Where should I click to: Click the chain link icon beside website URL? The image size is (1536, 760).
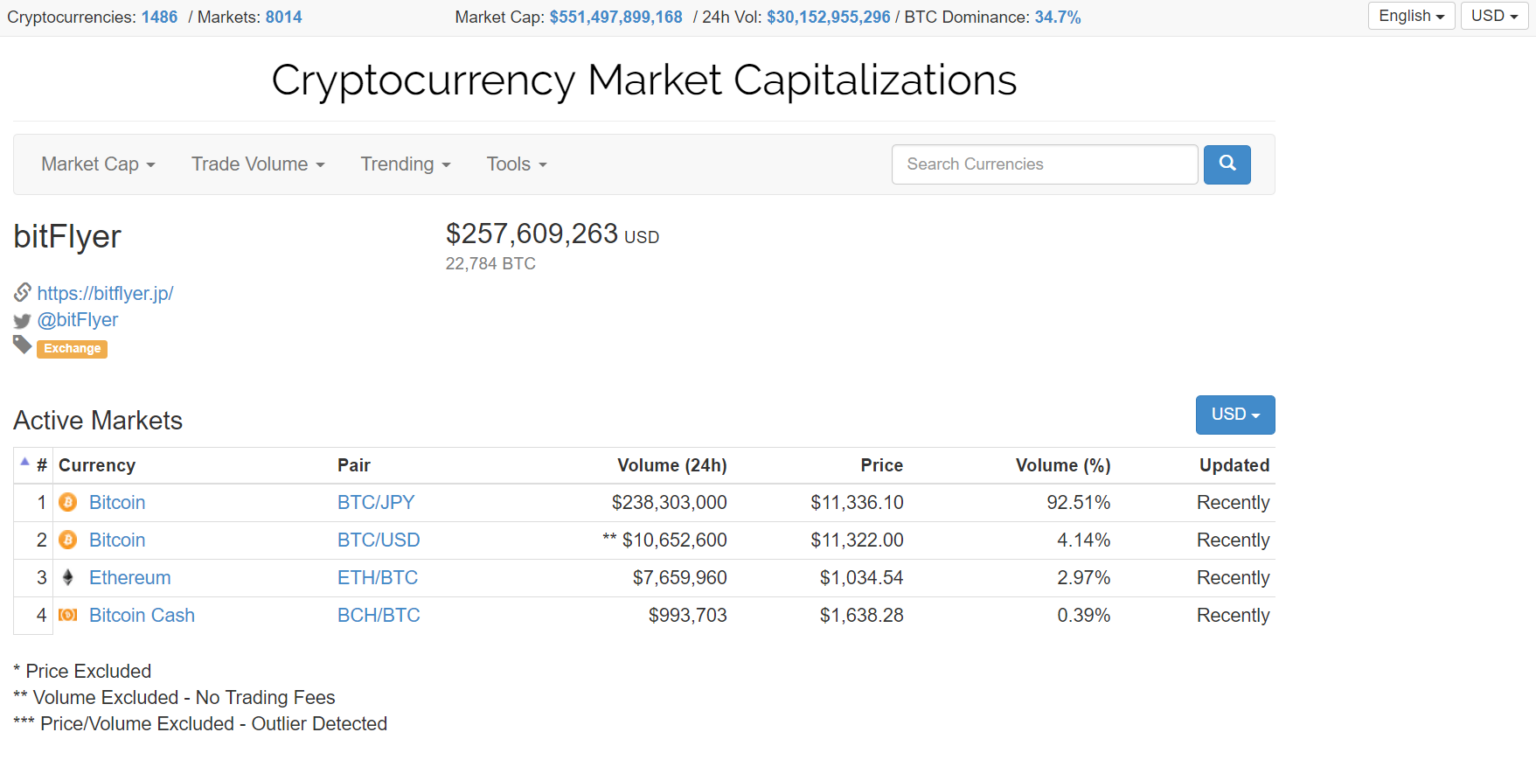[x=22, y=293]
